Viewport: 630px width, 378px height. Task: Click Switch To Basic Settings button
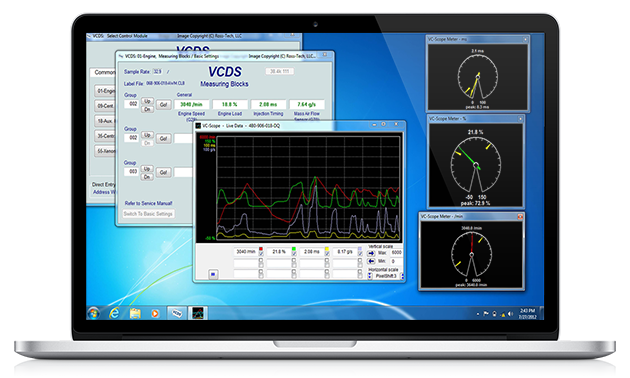tap(148, 214)
